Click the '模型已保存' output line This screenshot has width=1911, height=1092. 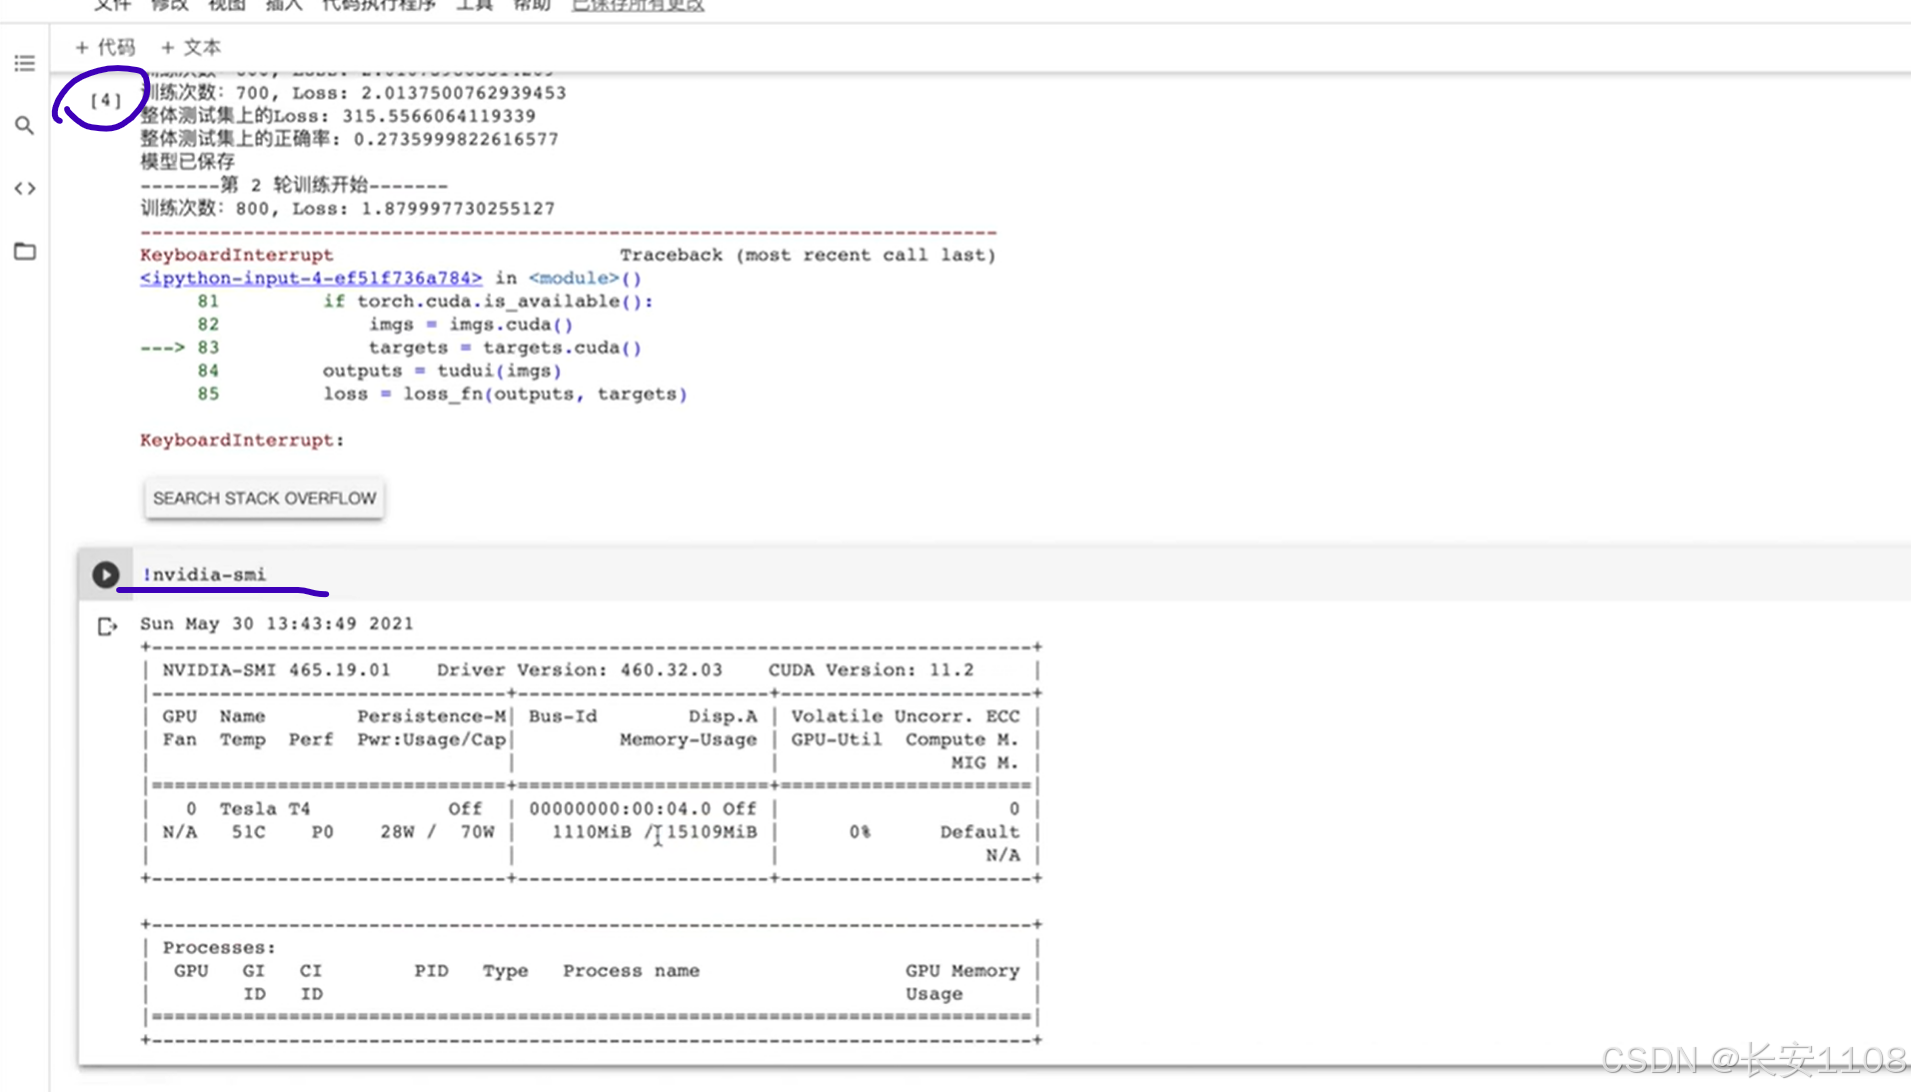(188, 162)
